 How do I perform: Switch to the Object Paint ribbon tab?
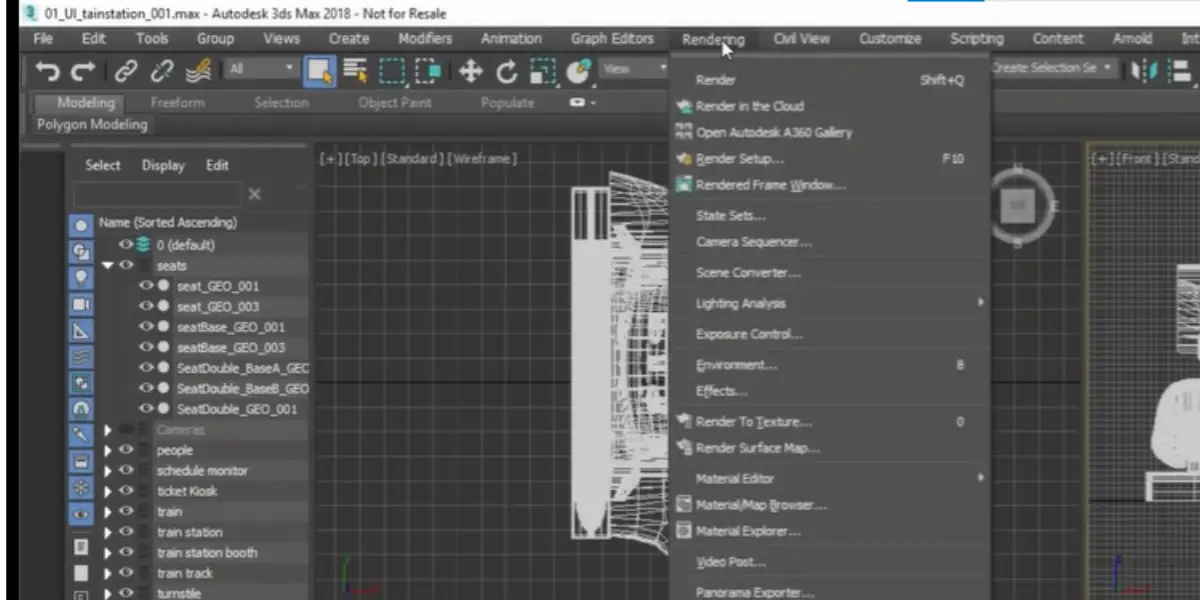[395, 103]
